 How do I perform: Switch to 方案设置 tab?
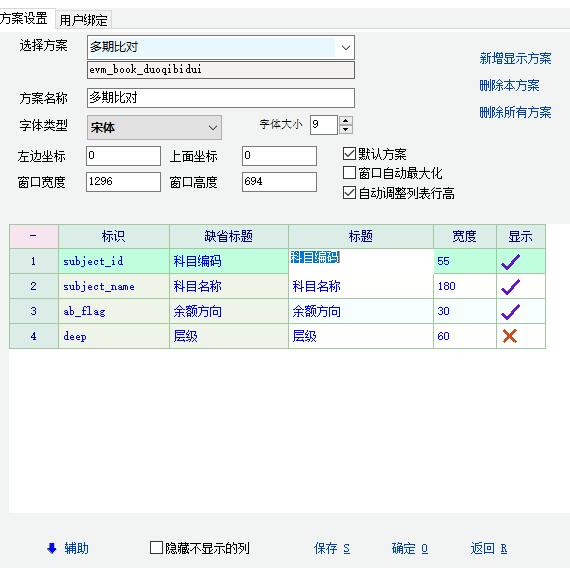24,18
